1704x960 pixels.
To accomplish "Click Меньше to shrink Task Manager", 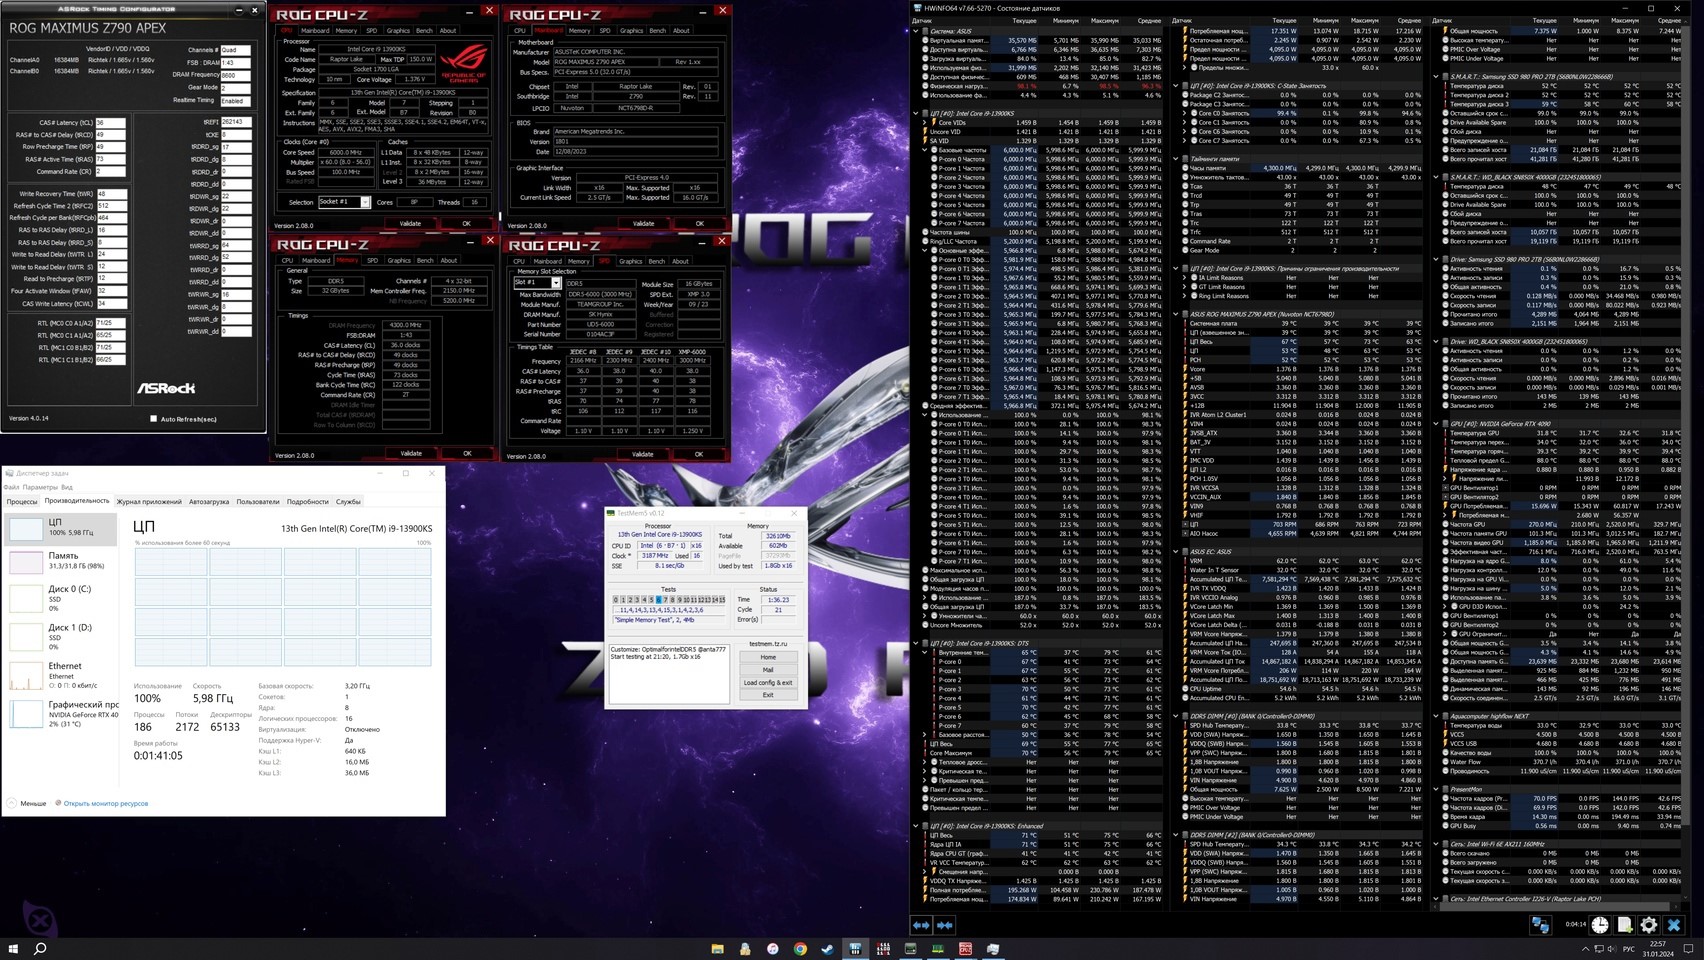I will 27,803.
